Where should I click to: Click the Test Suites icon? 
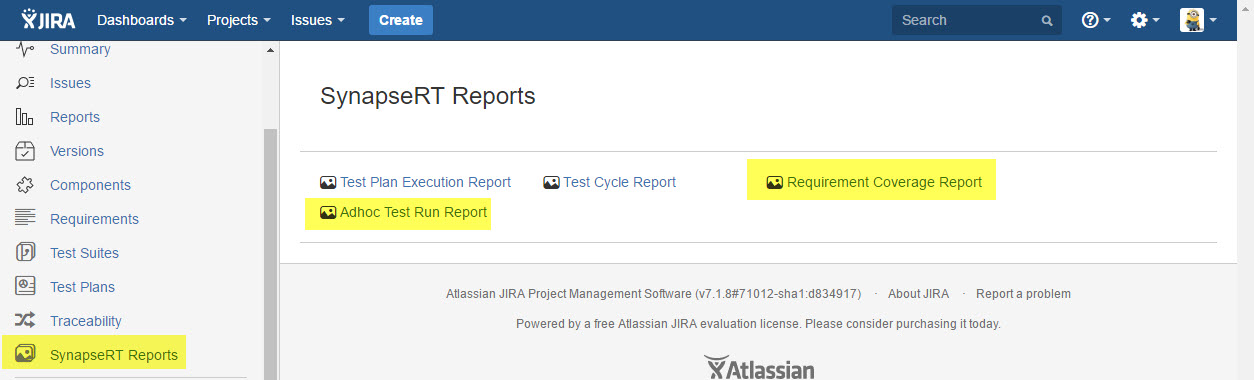coord(26,253)
